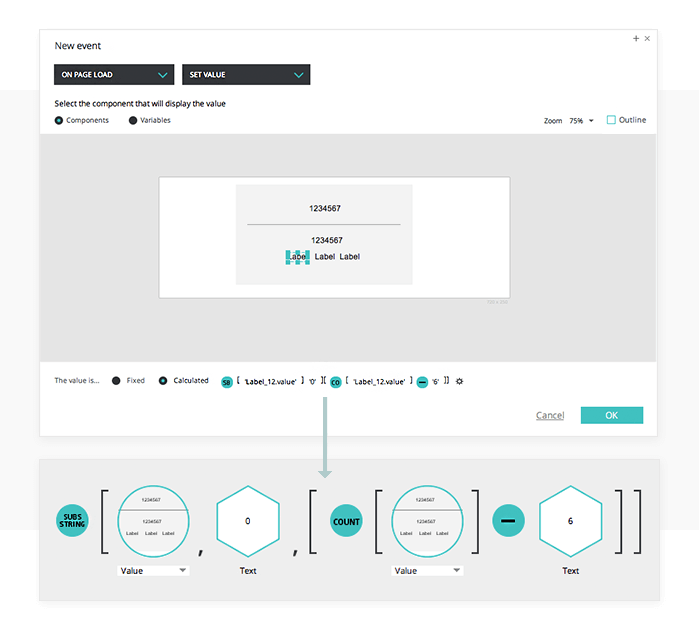Viewport: 700px width, 635px height.
Task: Select the Components radio option
Action: pyautogui.click(x=58, y=121)
